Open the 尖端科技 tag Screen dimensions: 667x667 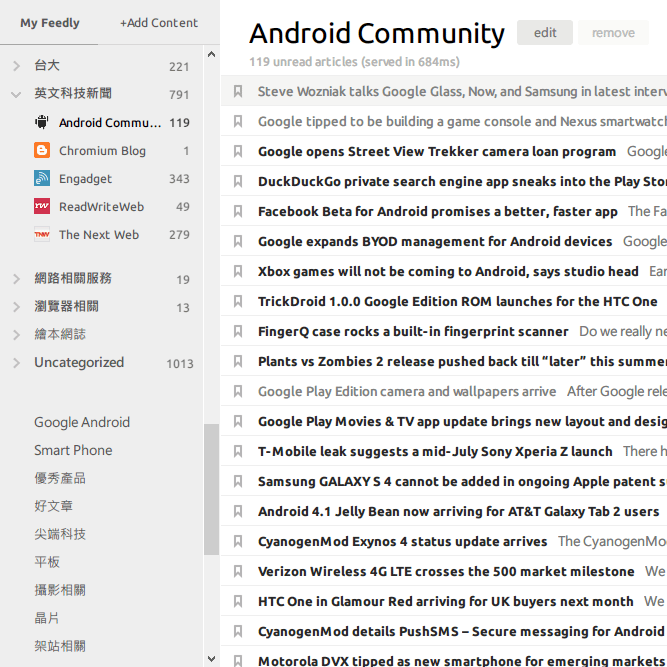(60, 534)
